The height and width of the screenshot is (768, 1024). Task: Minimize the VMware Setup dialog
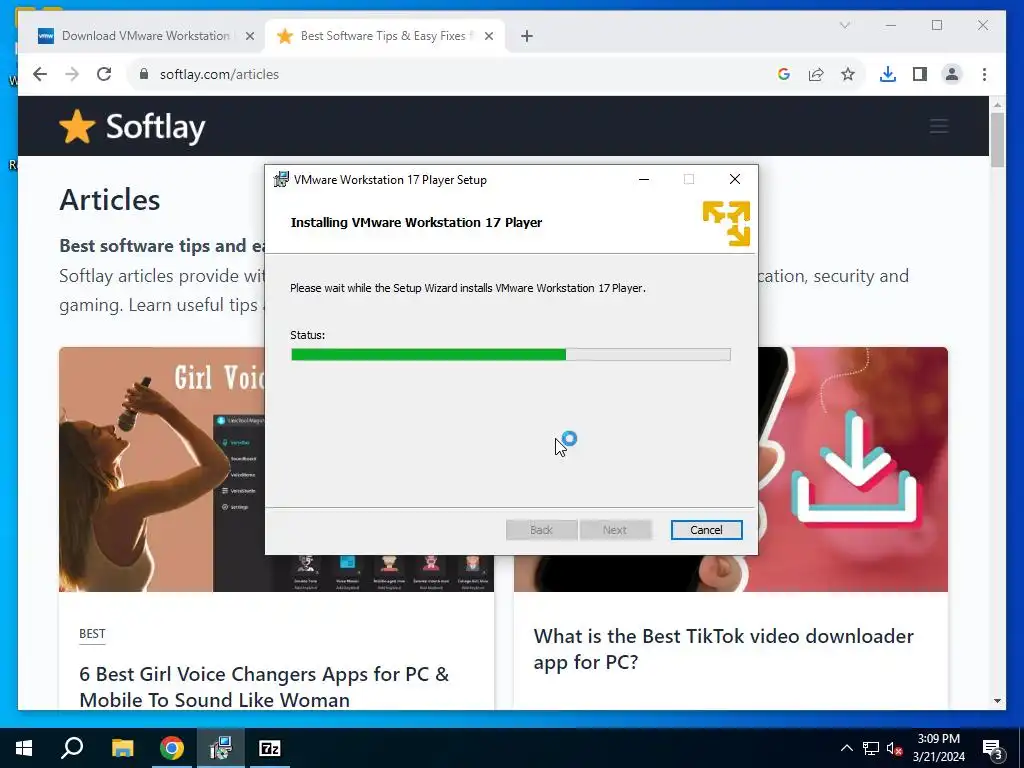tap(644, 180)
